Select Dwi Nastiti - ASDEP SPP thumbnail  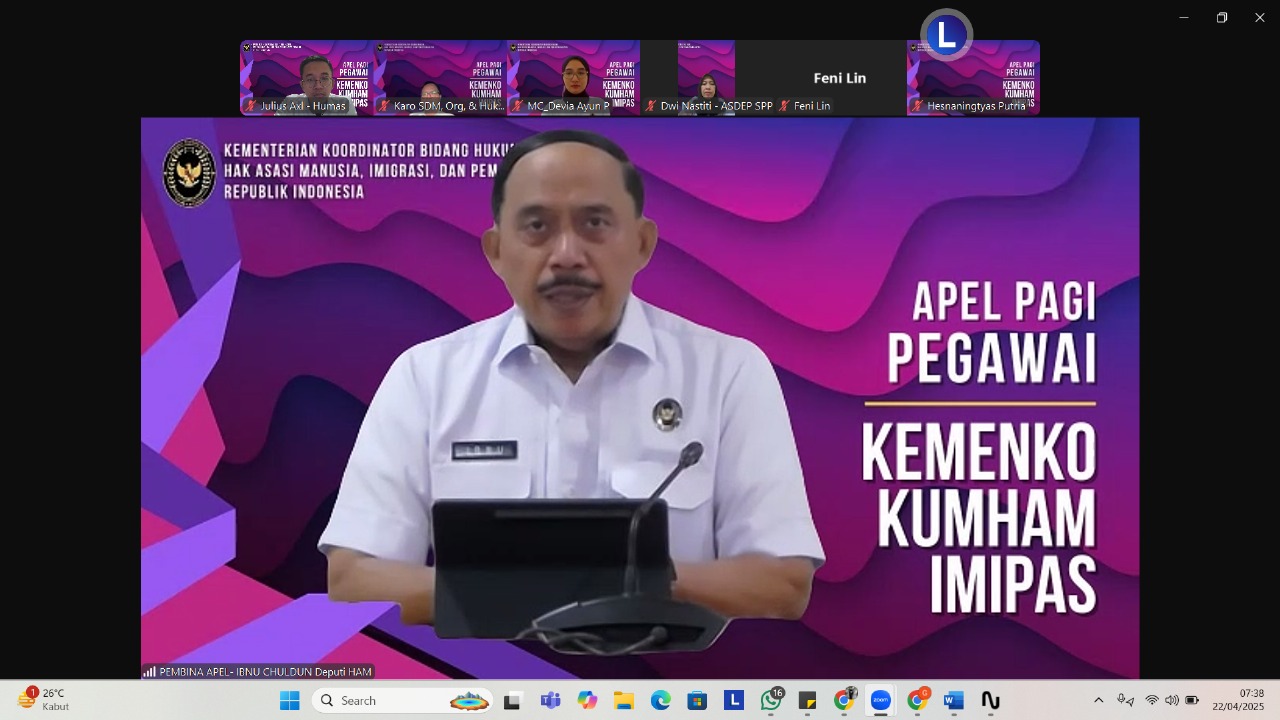[x=707, y=77]
